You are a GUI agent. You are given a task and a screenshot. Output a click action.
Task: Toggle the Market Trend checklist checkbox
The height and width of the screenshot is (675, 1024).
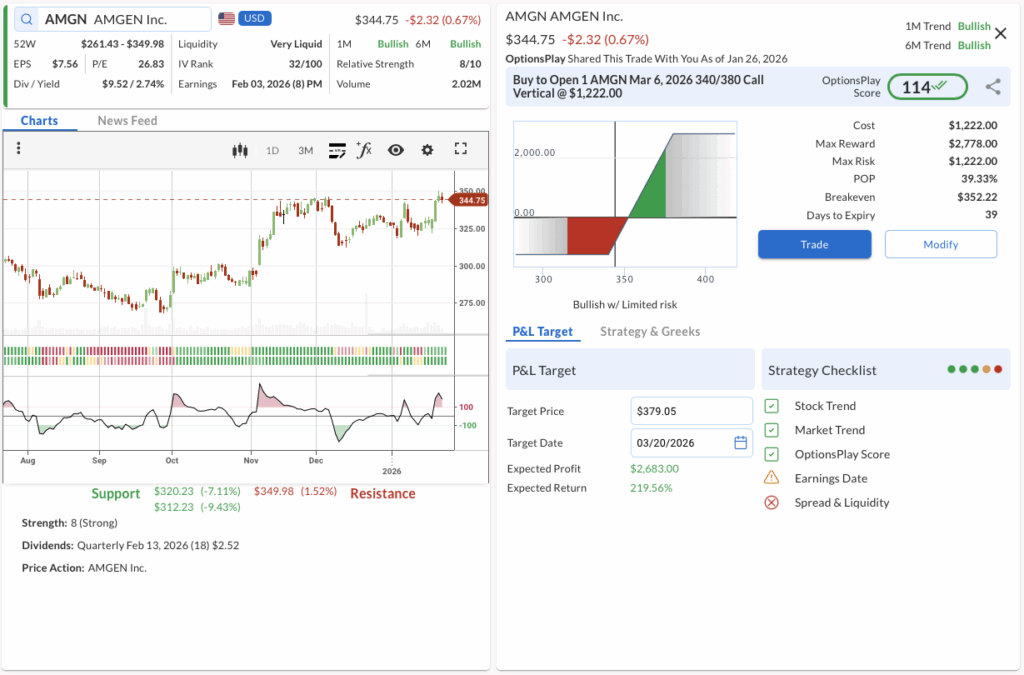pyautogui.click(x=771, y=430)
